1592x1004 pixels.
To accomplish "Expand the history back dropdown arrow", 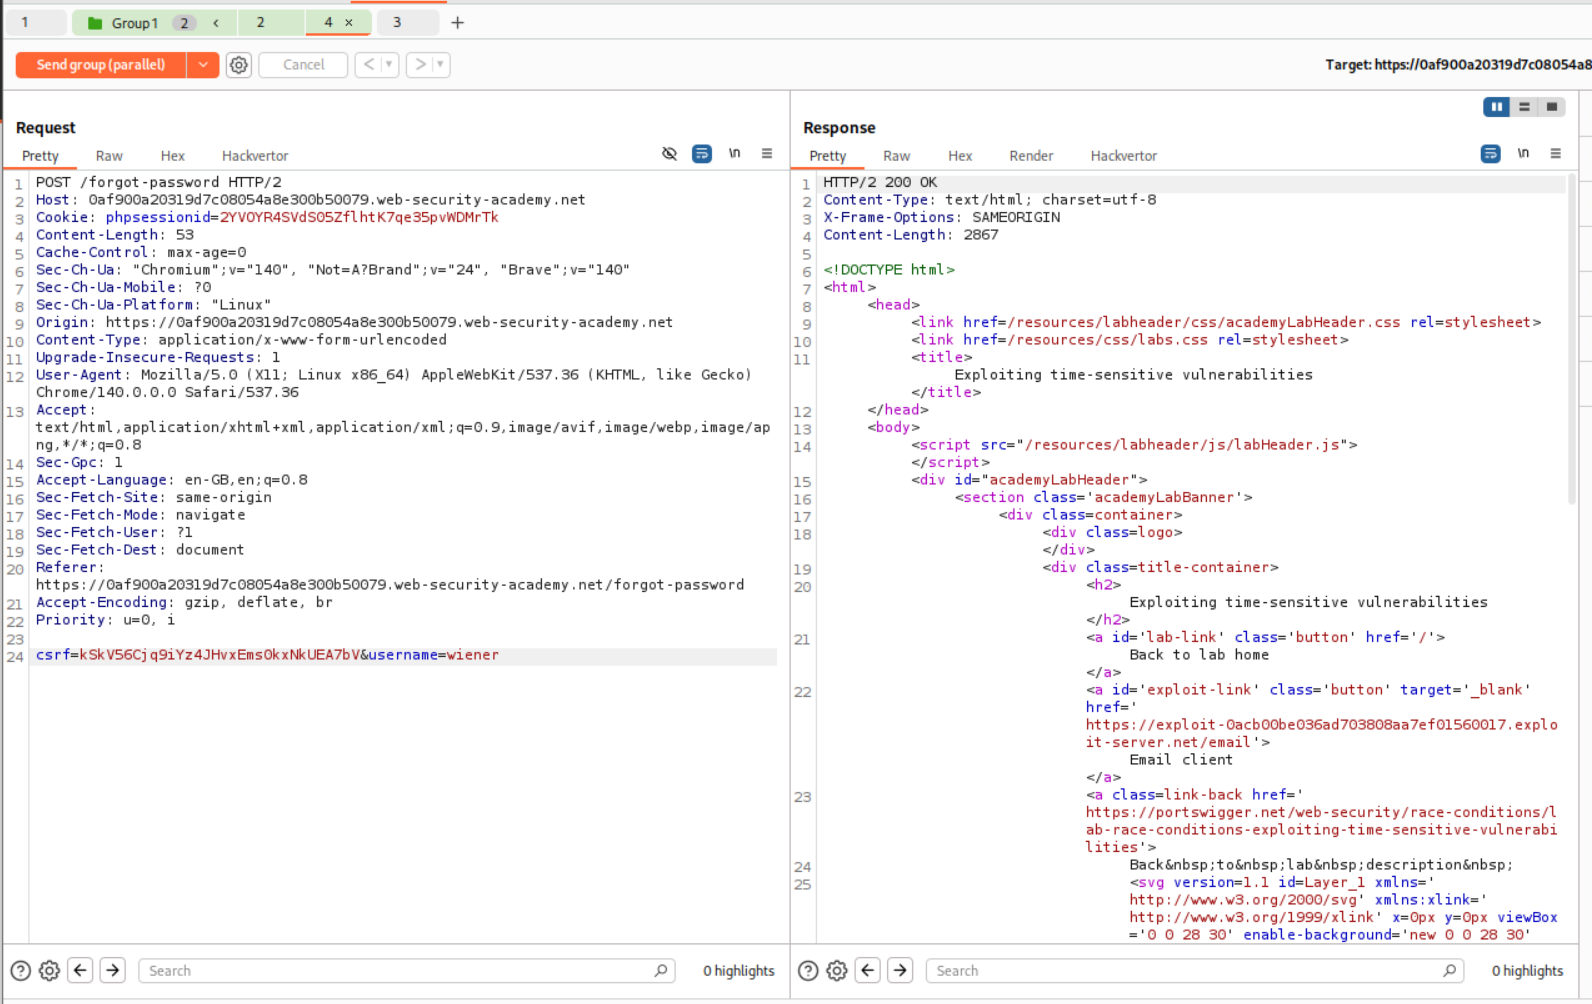I will (389, 65).
